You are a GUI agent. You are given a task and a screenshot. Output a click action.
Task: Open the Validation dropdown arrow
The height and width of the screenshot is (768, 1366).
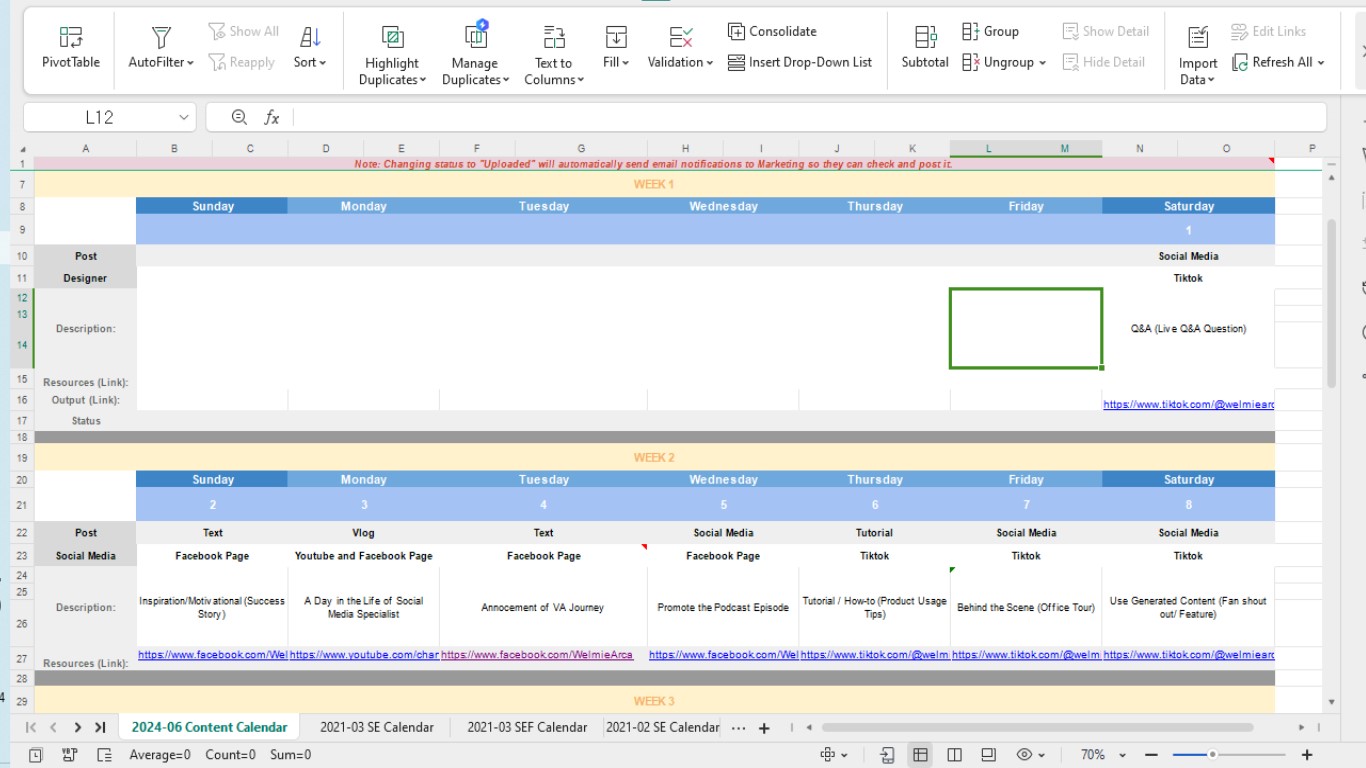tap(710, 63)
